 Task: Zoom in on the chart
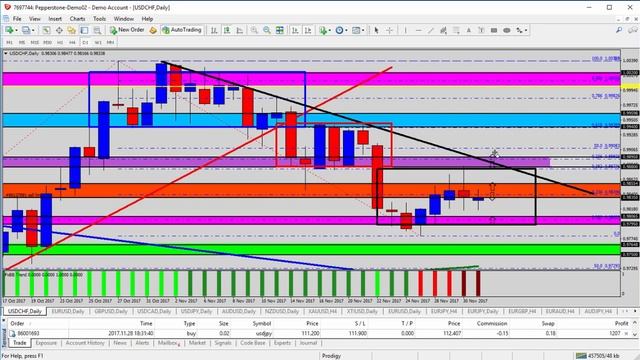click(254, 30)
